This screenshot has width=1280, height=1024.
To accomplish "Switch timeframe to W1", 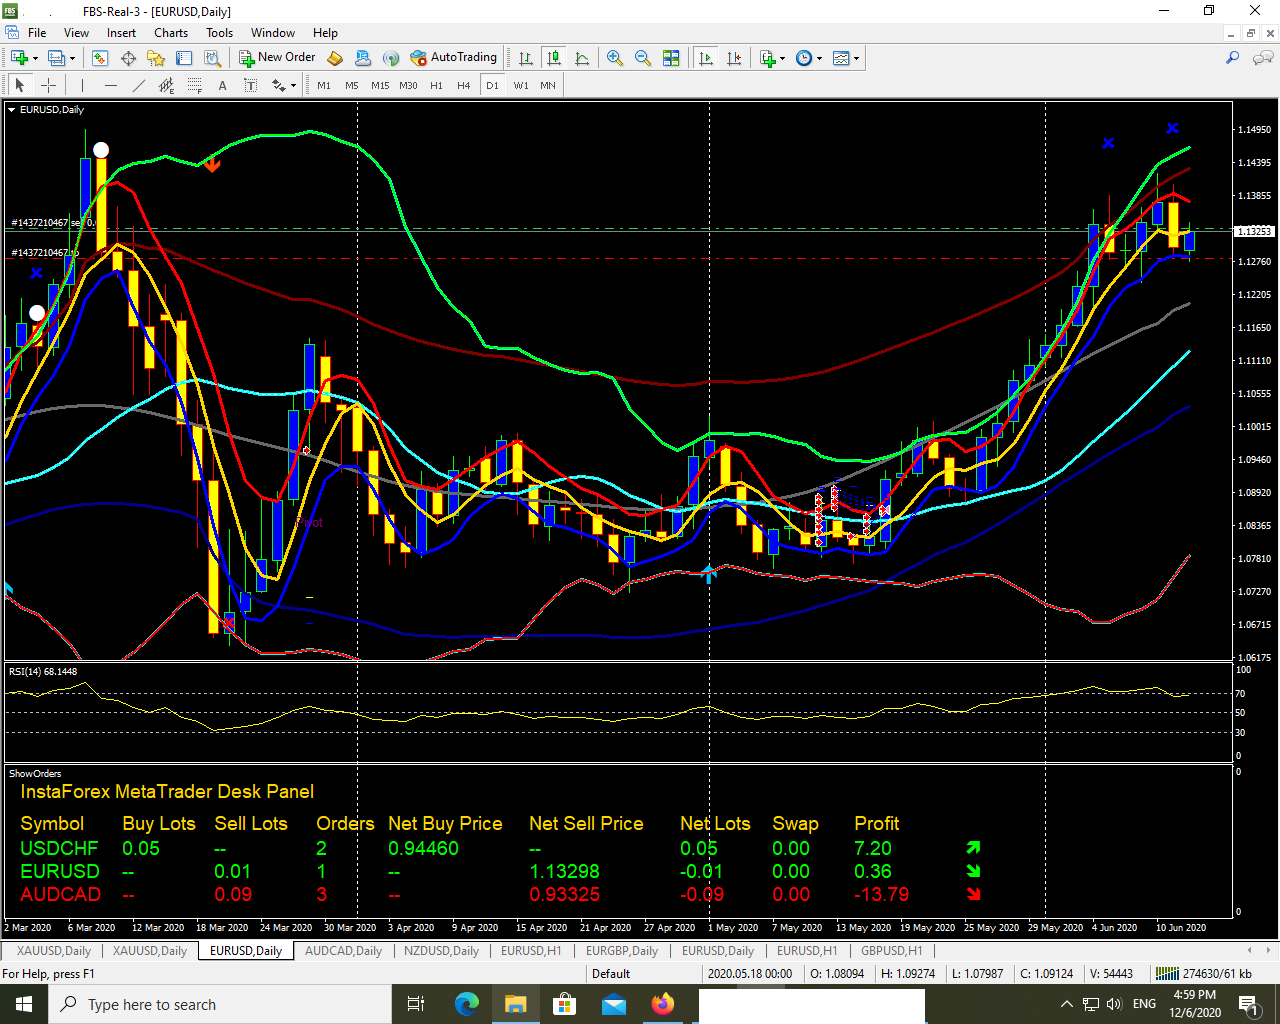I will click(x=521, y=85).
